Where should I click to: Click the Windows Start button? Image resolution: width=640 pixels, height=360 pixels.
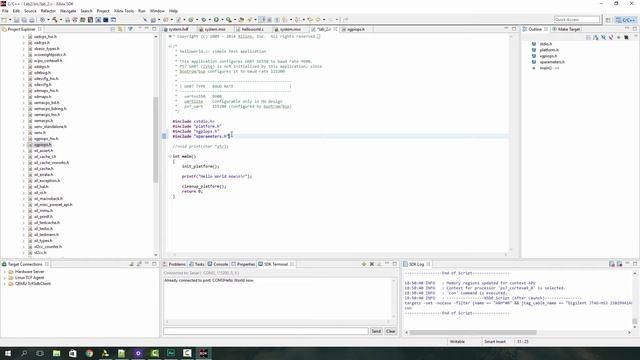click(8, 353)
